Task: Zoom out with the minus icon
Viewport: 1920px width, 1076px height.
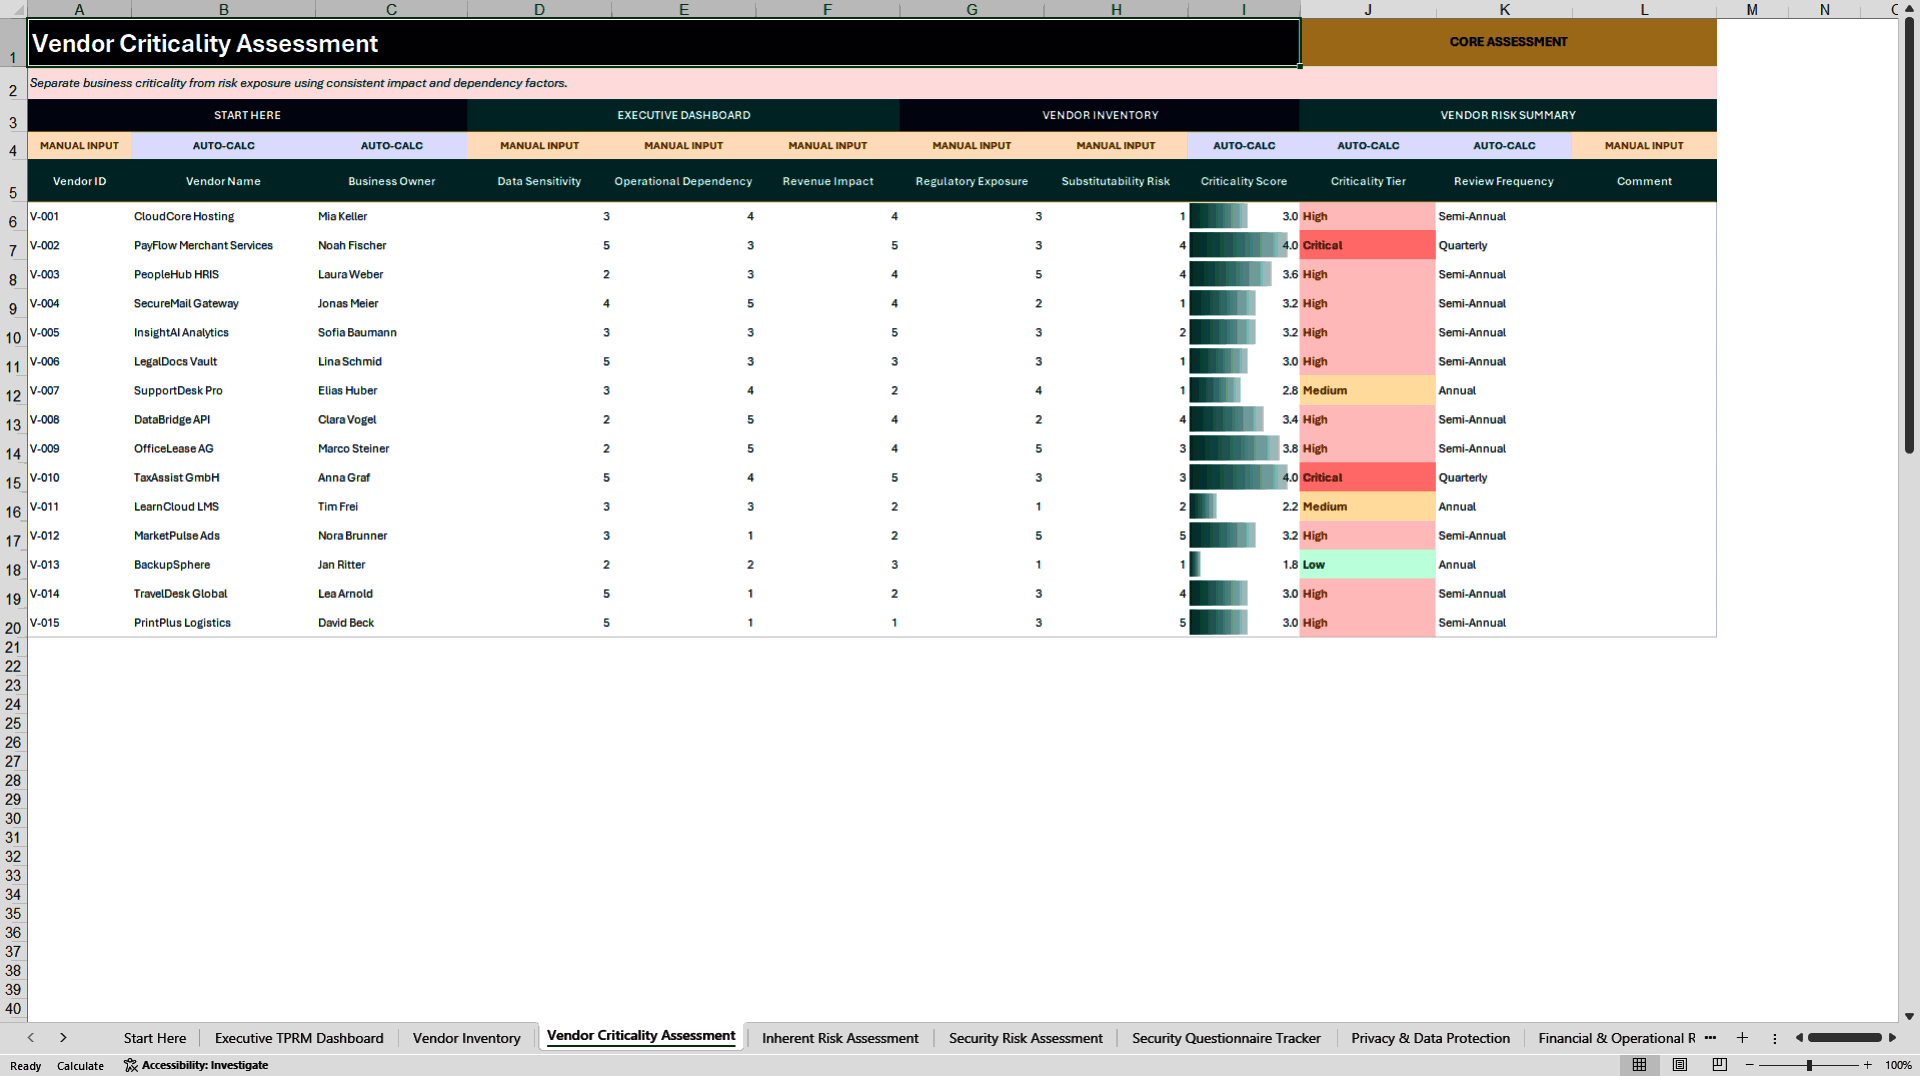Action: (1750, 1065)
